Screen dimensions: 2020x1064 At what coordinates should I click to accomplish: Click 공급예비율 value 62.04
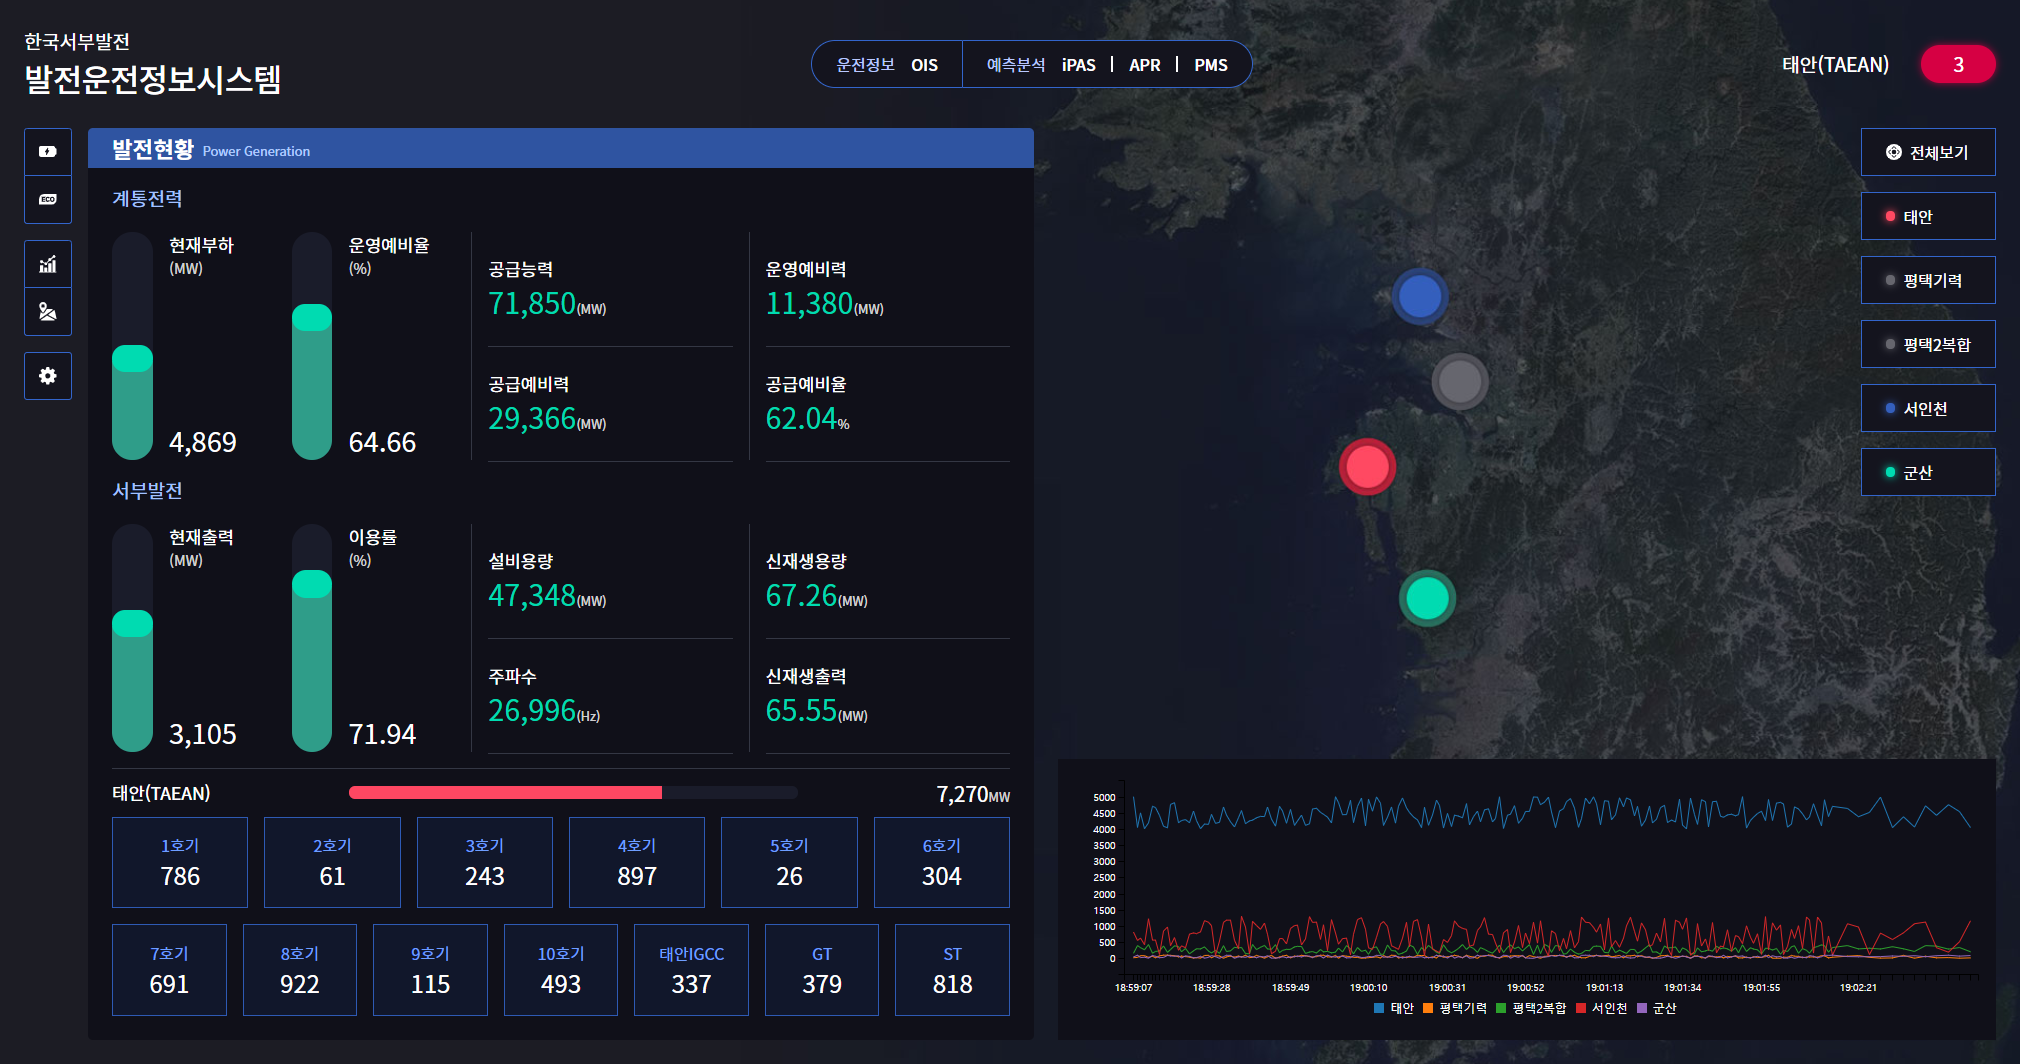801,418
